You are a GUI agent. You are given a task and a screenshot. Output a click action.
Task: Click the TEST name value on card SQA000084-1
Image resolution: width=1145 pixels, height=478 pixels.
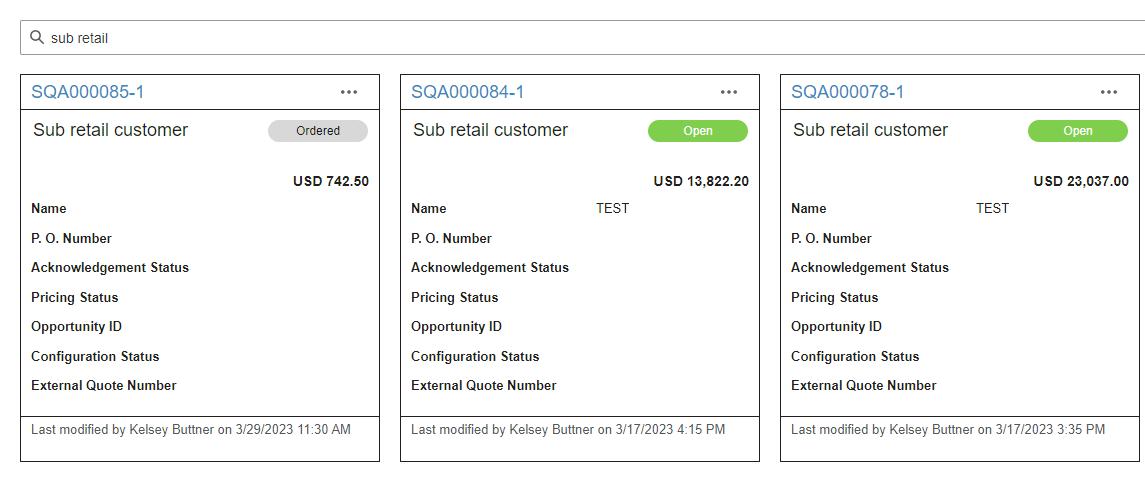click(x=612, y=208)
